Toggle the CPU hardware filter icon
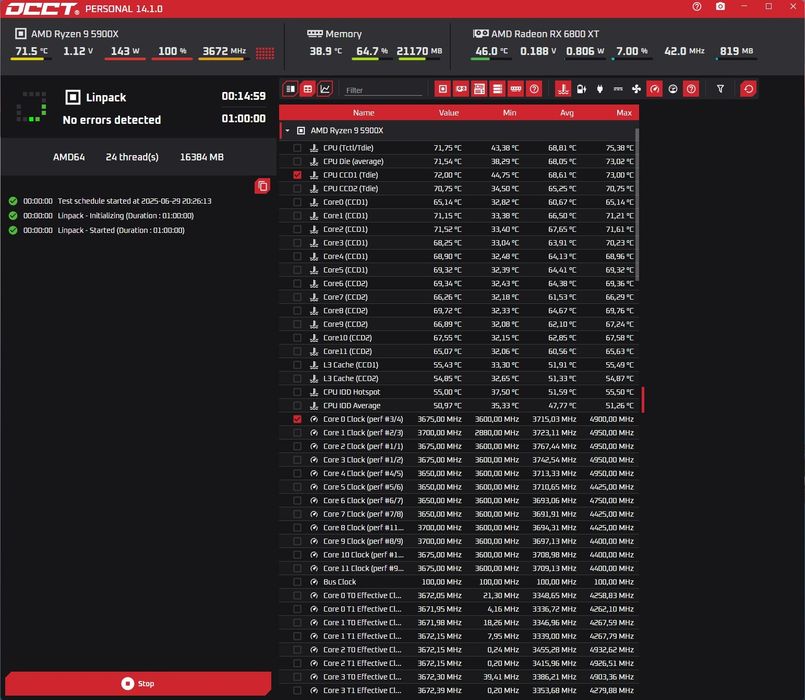Screen dimensions: 805x700 443,89
